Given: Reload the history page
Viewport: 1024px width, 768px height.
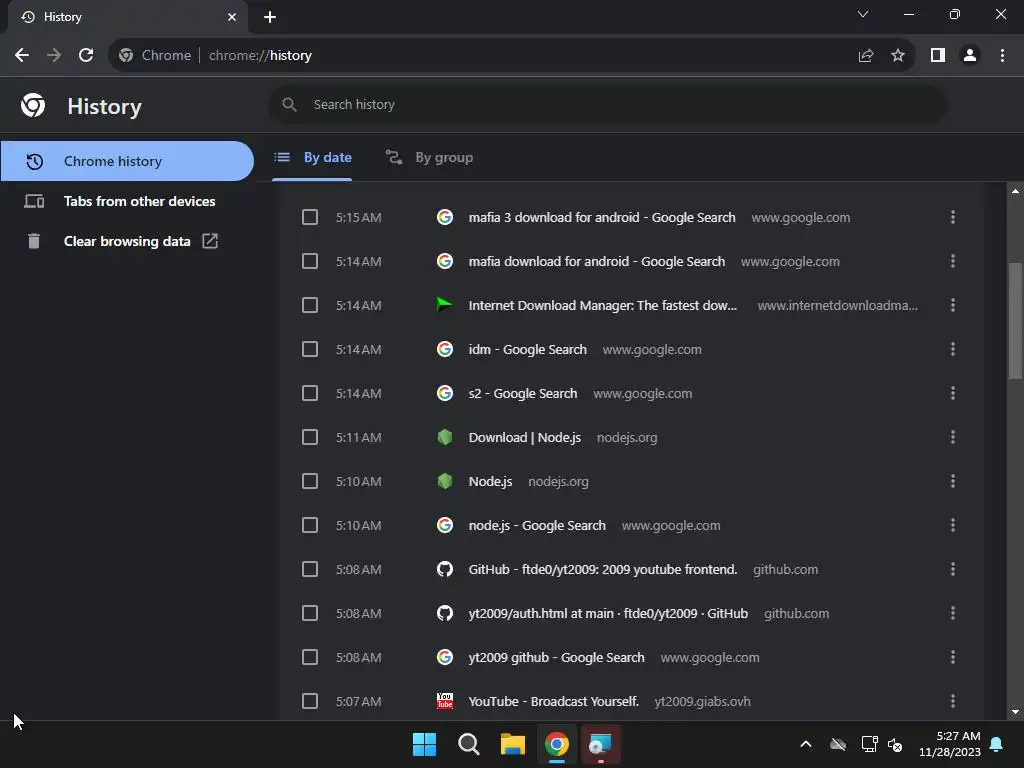Looking at the screenshot, I should pyautogui.click(x=86, y=56).
